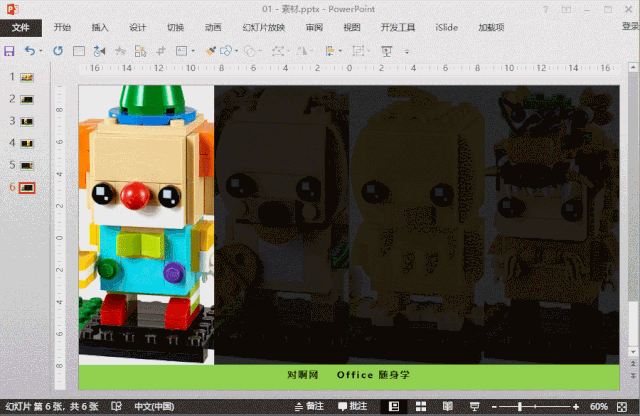
Task: Click Fit slide to window icon
Action: (622, 407)
